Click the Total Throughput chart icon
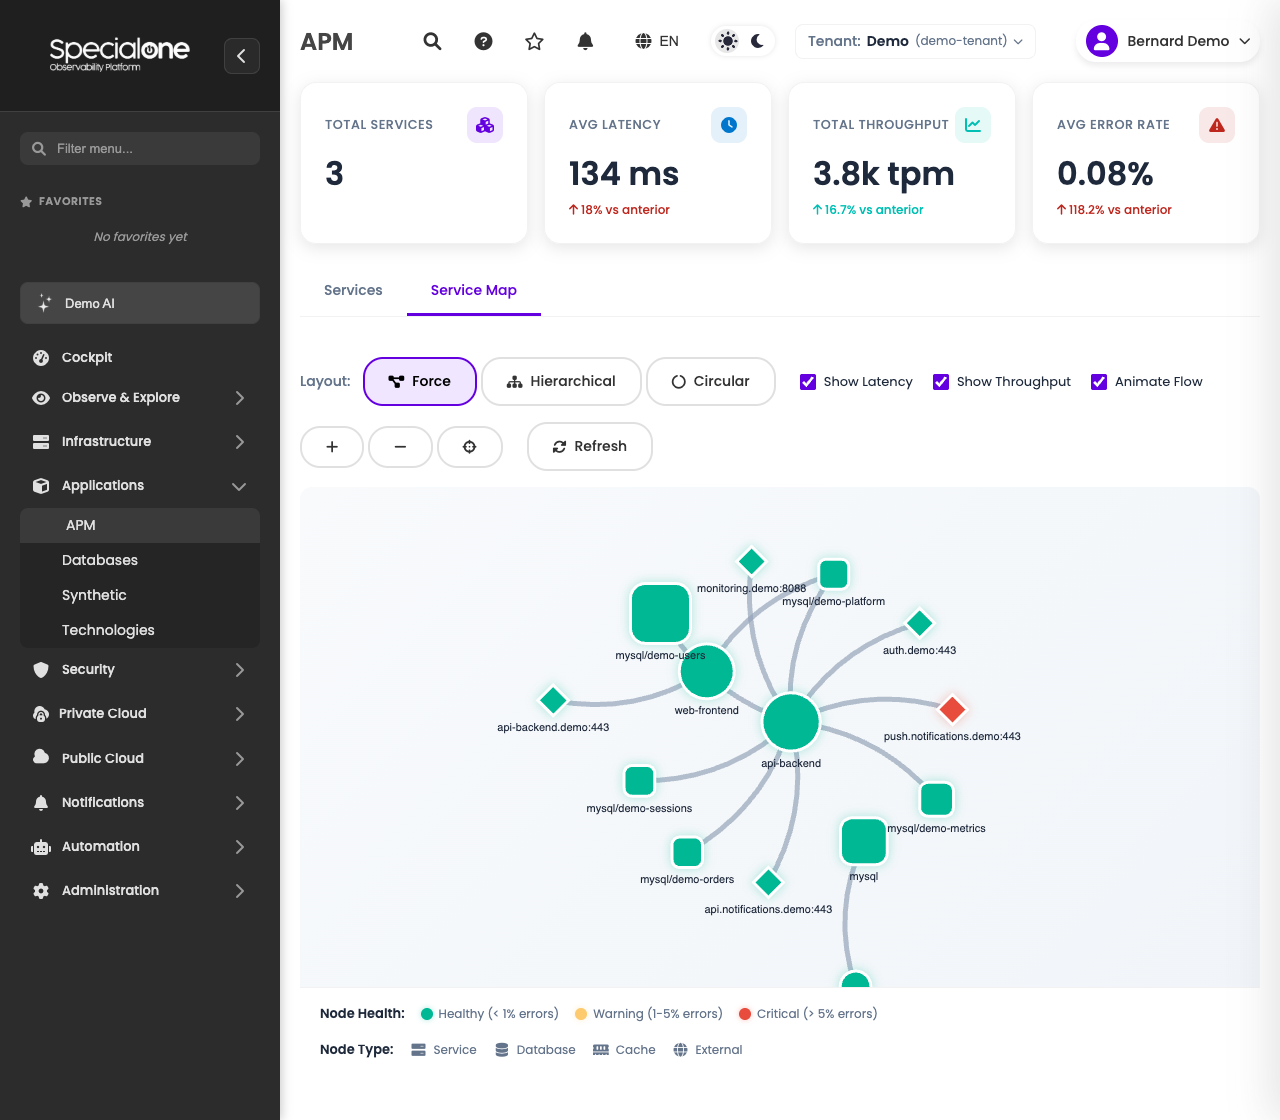This screenshot has height=1120, width=1280. [x=973, y=125]
